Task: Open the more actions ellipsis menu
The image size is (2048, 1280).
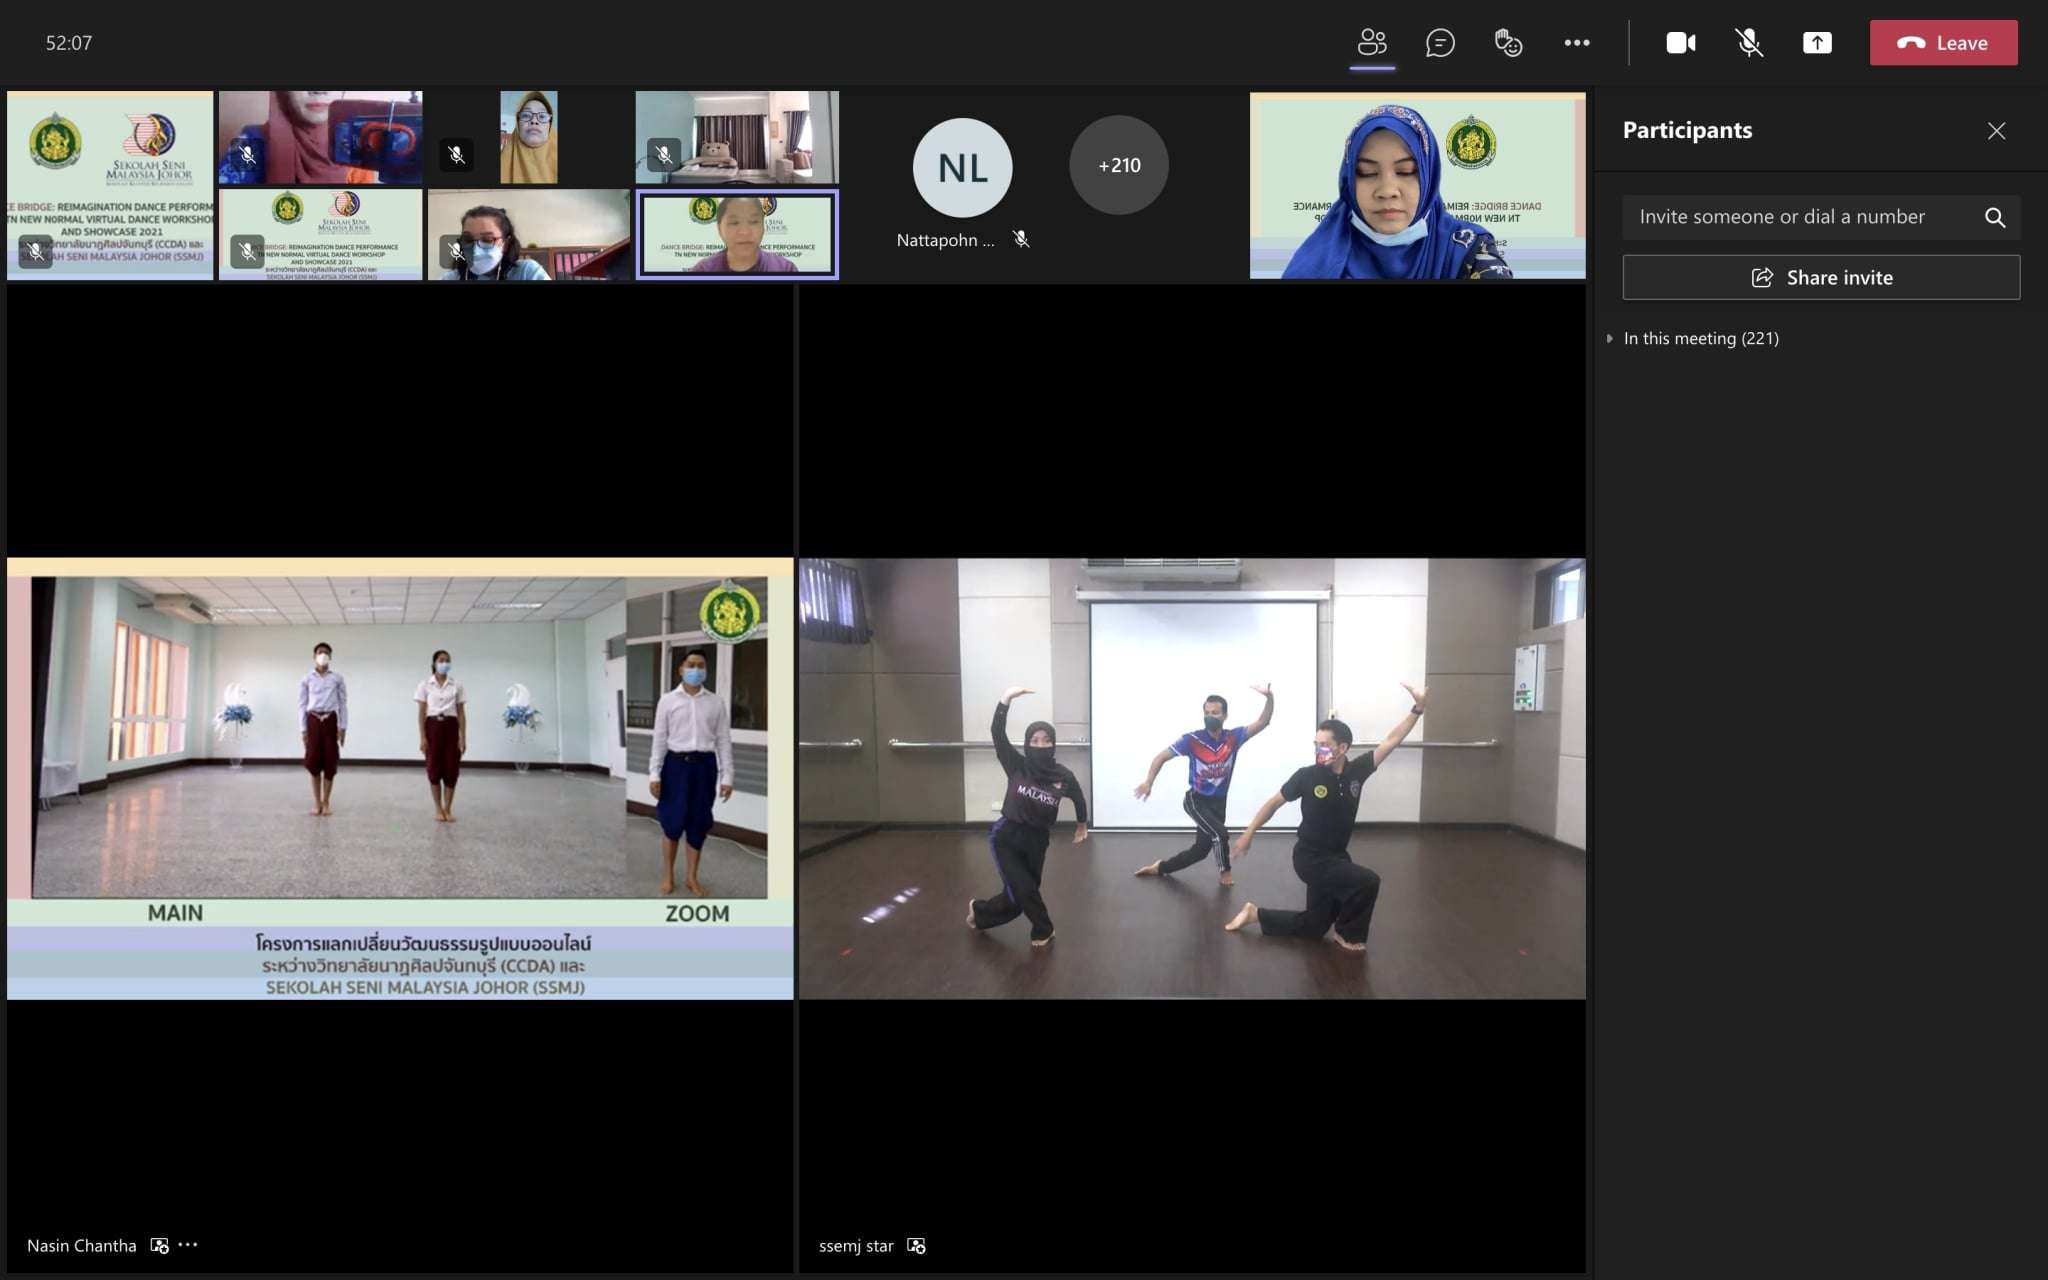Action: point(1577,43)
